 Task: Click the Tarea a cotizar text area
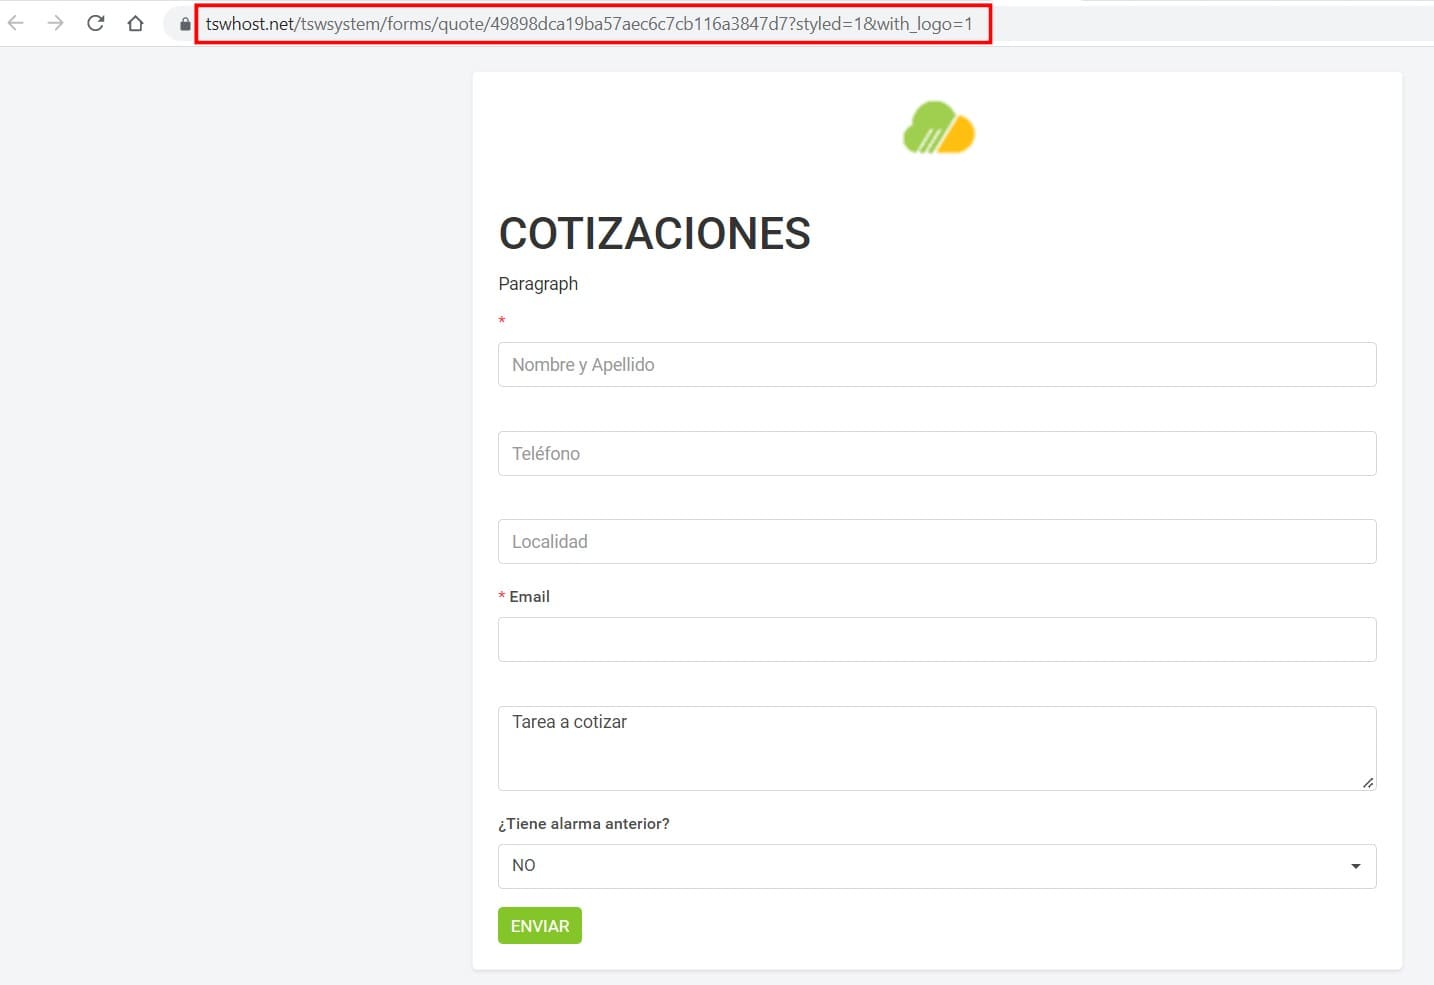coord(937,749)
